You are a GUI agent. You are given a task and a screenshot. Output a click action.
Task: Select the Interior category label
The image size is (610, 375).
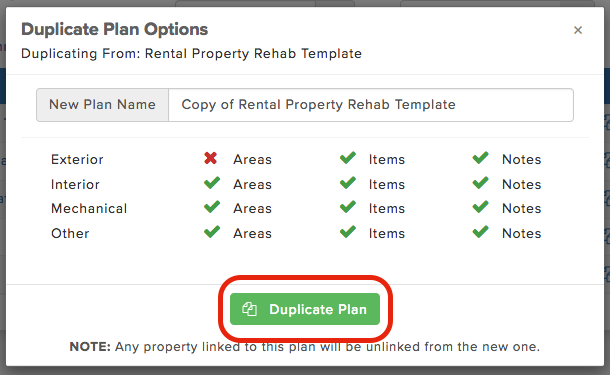point(75,184)
